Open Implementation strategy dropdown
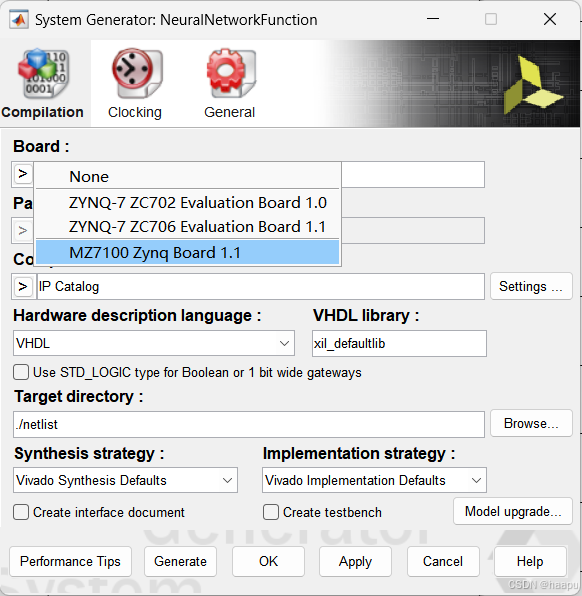The image size is (582, 596). pyautogui.click(x=374, y=480)
